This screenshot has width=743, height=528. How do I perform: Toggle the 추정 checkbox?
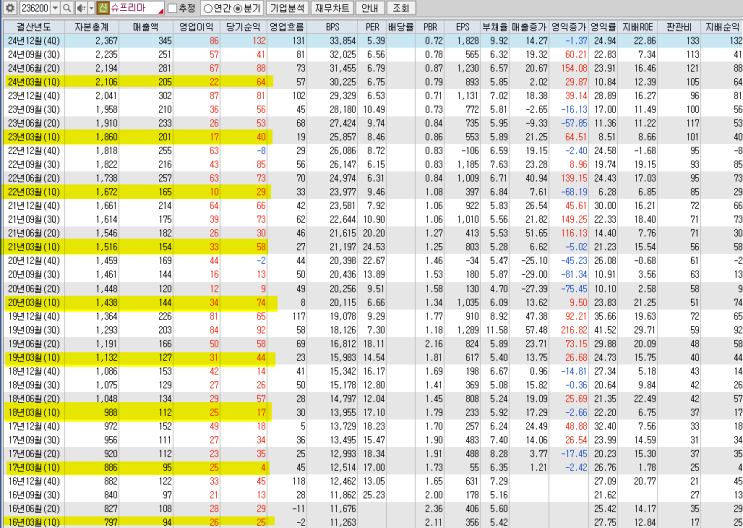[172, 8]
